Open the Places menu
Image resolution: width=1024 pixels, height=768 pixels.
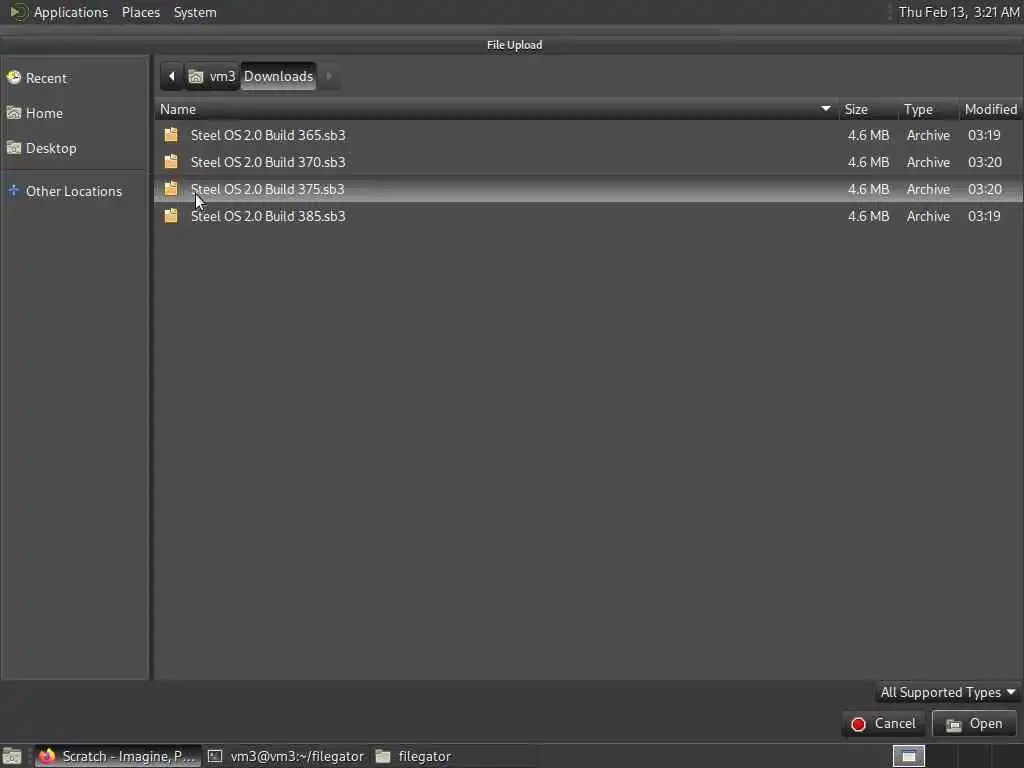click(141, 12)
